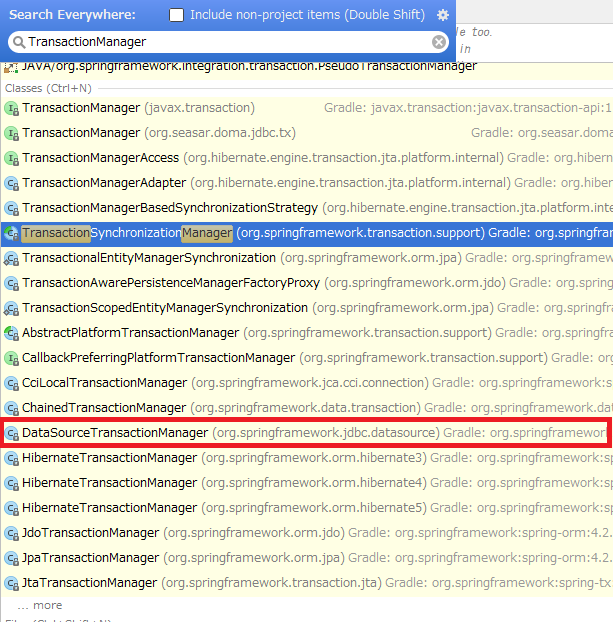Click class icon of CciLocalTransactionManager

tap(12, 383)
